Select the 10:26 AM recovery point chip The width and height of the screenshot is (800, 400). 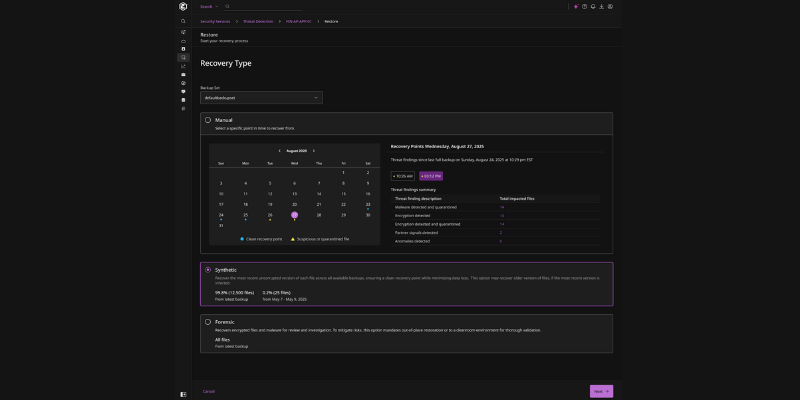[x=403, y=176]
